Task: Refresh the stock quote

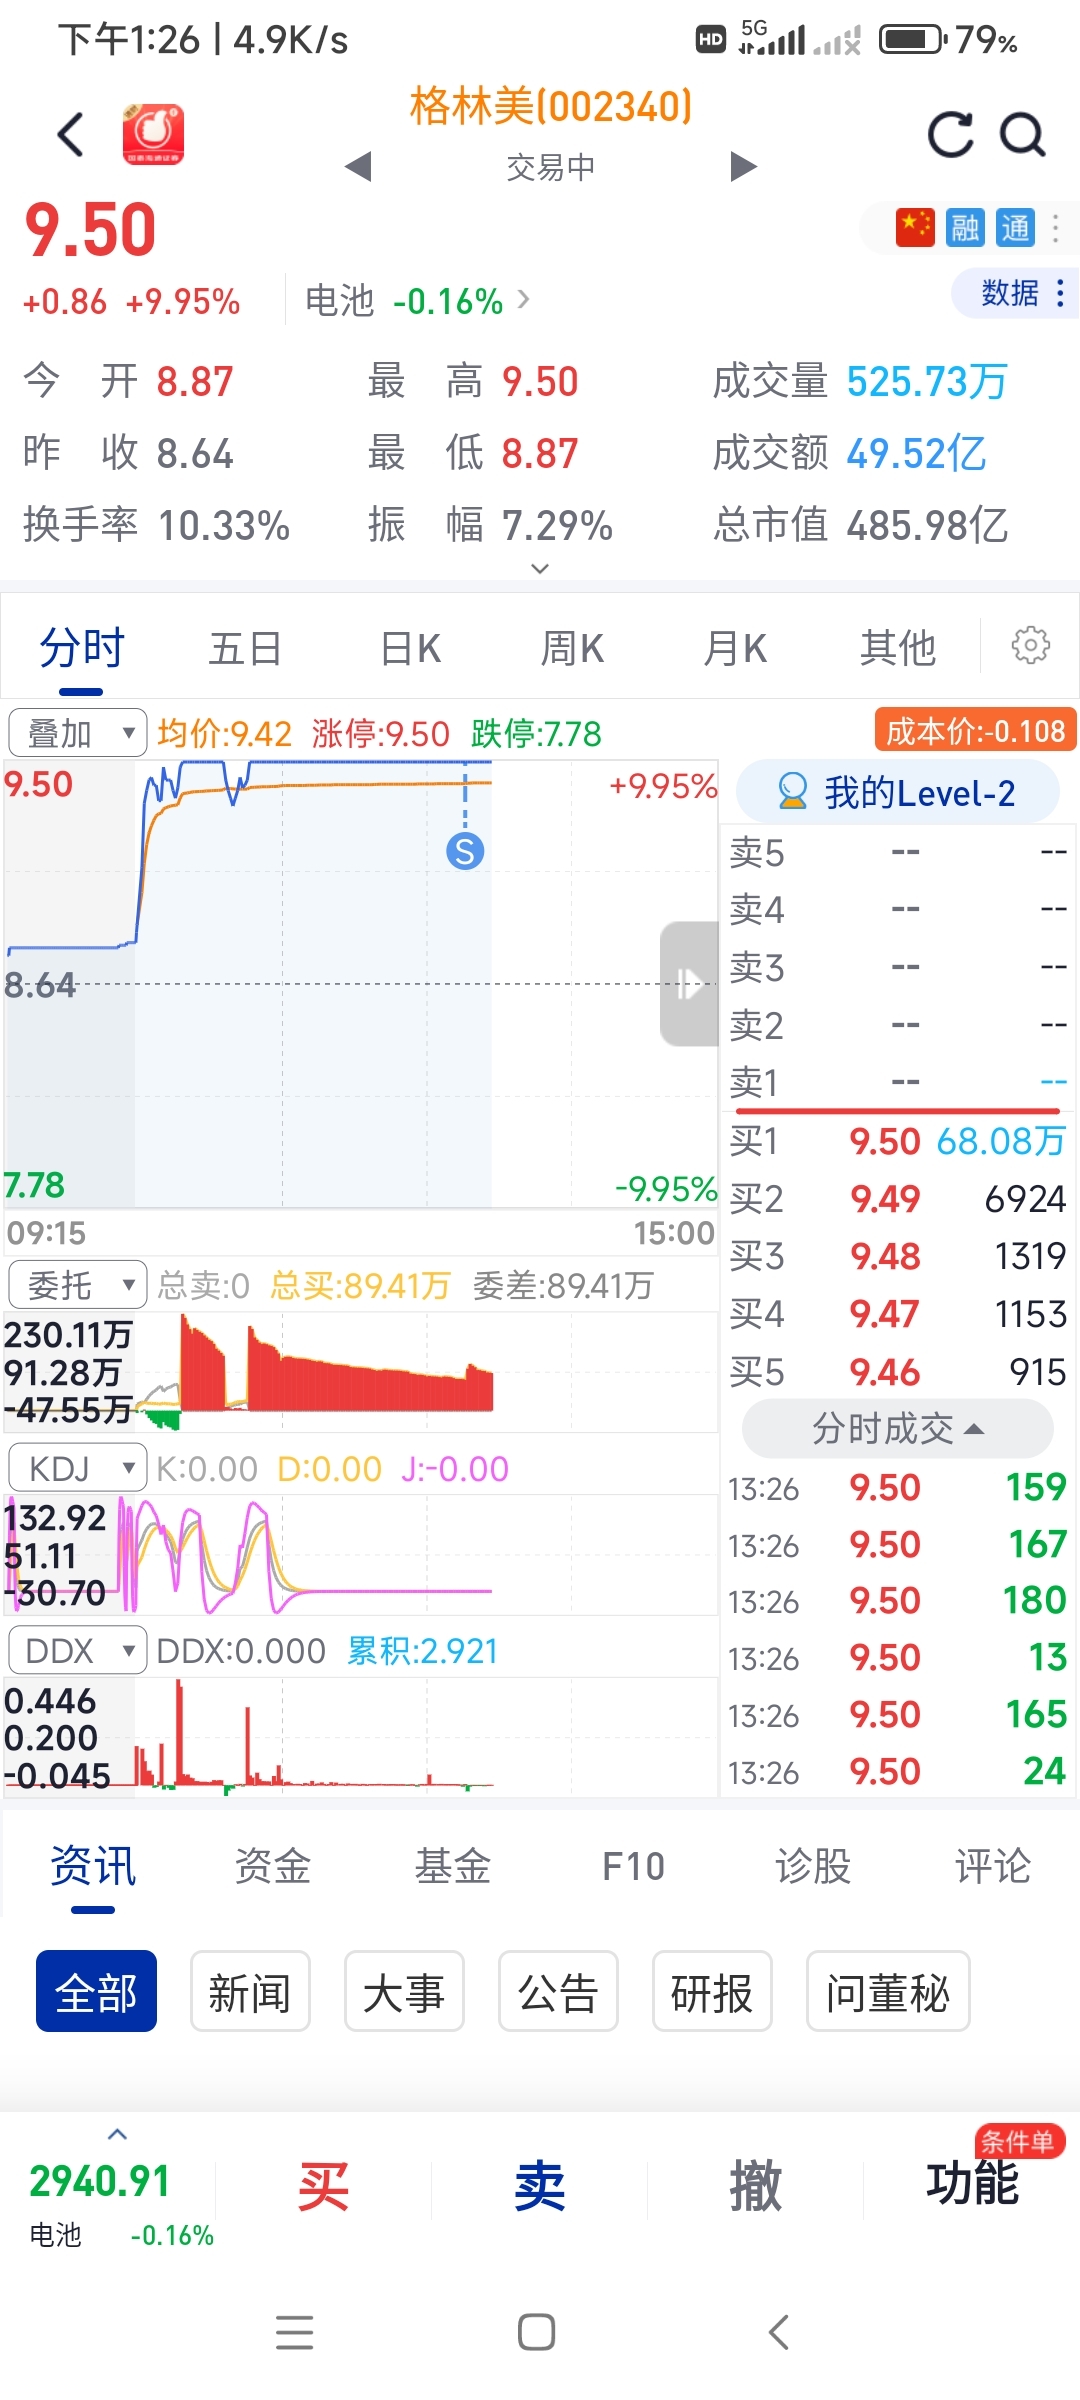Action: 950,134
